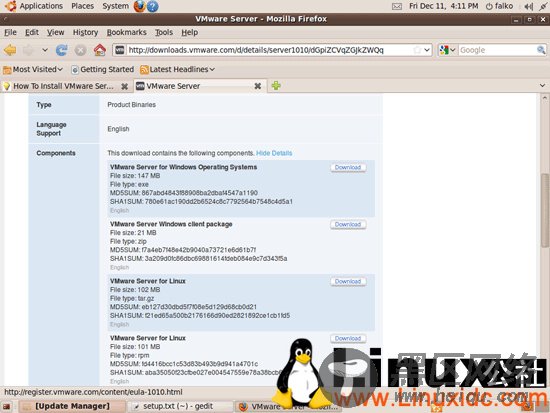The width and height of the screenshot is (550, 413).
Task: Click the help icon in top panel
Action: [152, 6]
